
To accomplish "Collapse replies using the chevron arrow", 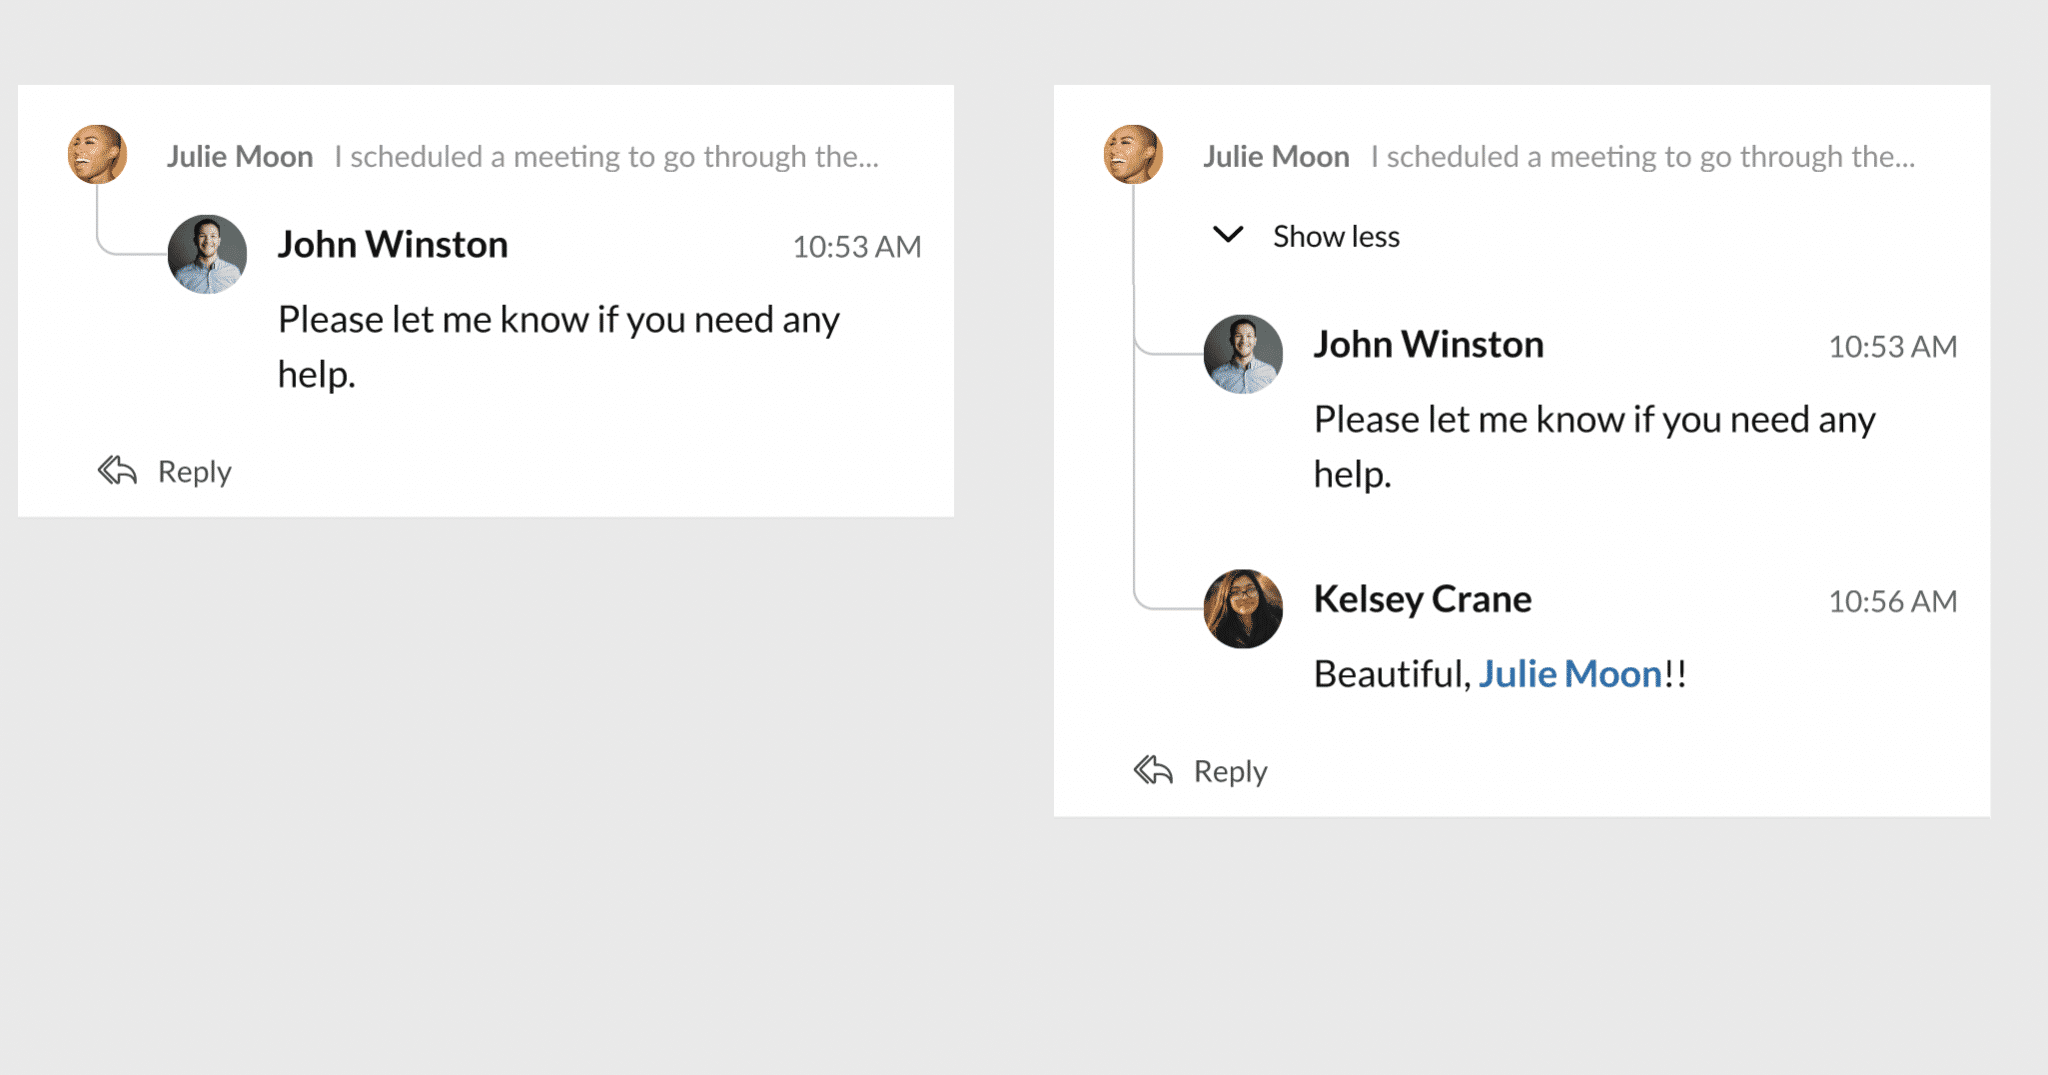I will click(1227, 235).
